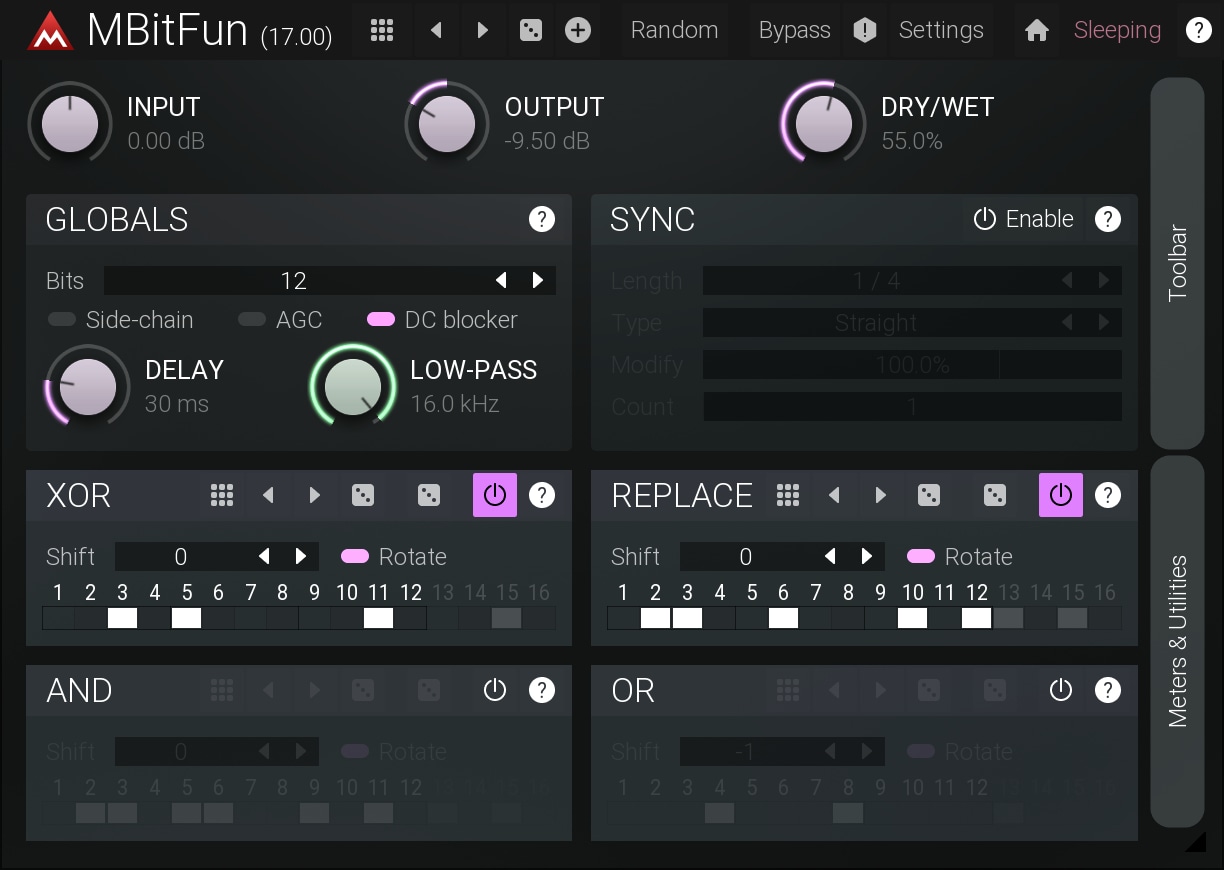Open the XOR section presets grid
The image size is (1224, 870).
[x=222, y=495]
